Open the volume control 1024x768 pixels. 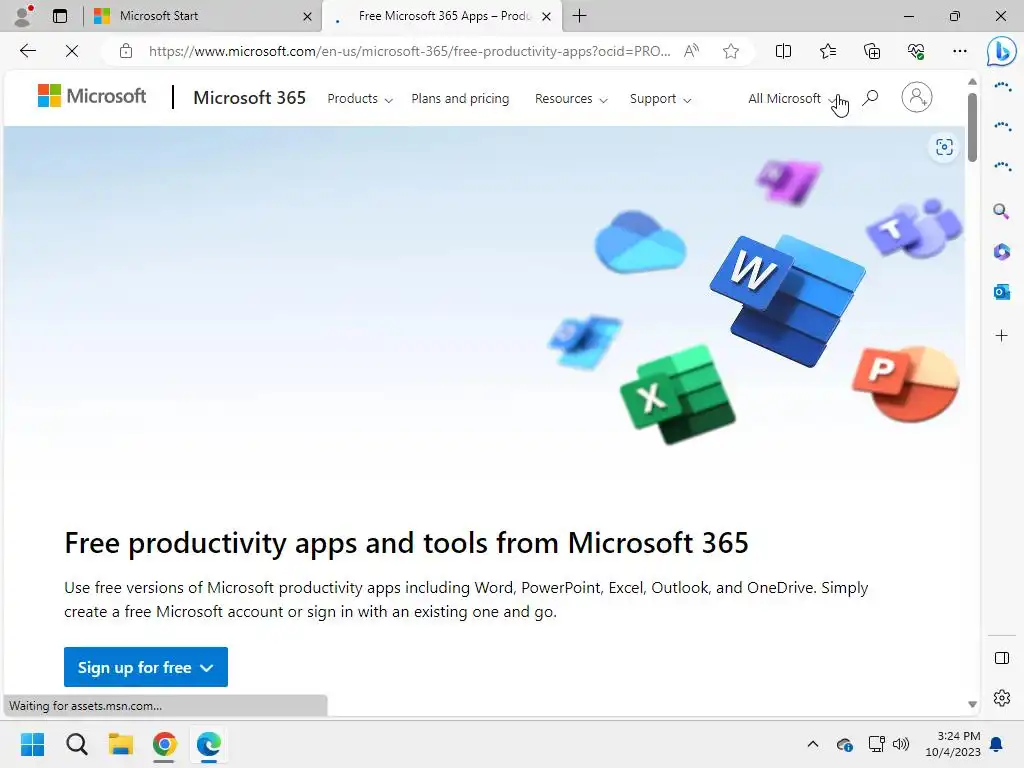pyautogui.click(x=901, y=744)
